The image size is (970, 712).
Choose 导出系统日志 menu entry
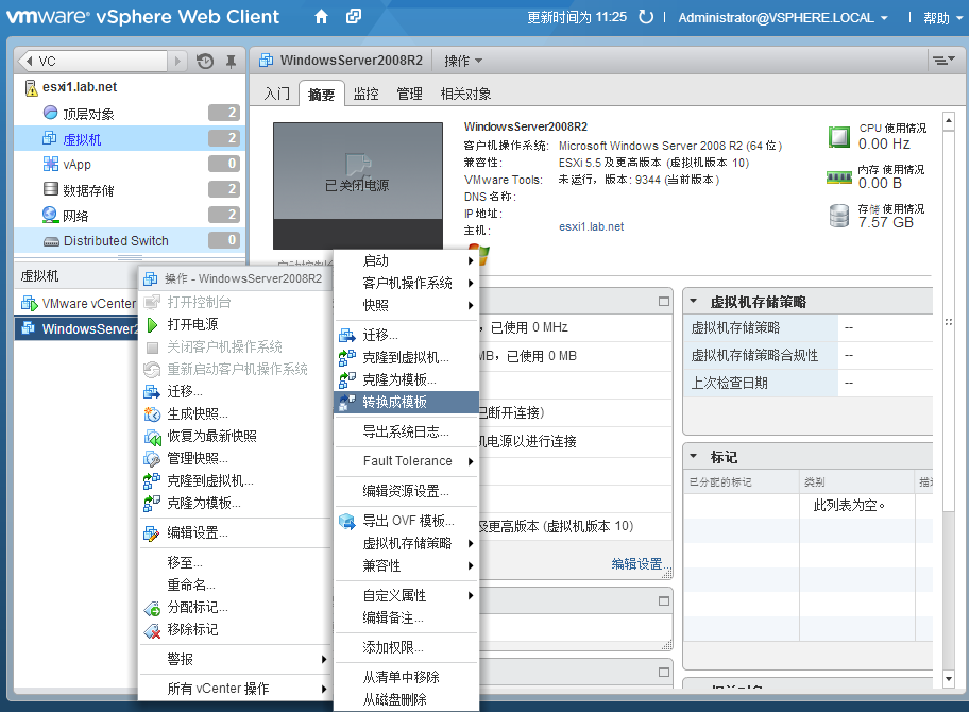click(x=406, y=432)
